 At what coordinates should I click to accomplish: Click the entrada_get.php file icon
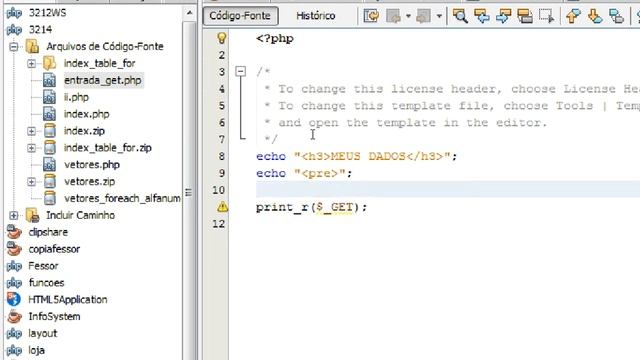pos(49,80)
